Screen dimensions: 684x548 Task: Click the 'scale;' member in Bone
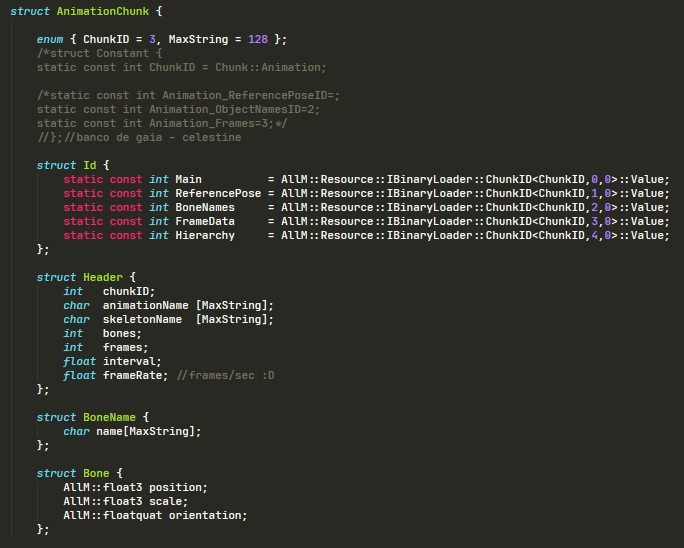click(x=168, y=500)
